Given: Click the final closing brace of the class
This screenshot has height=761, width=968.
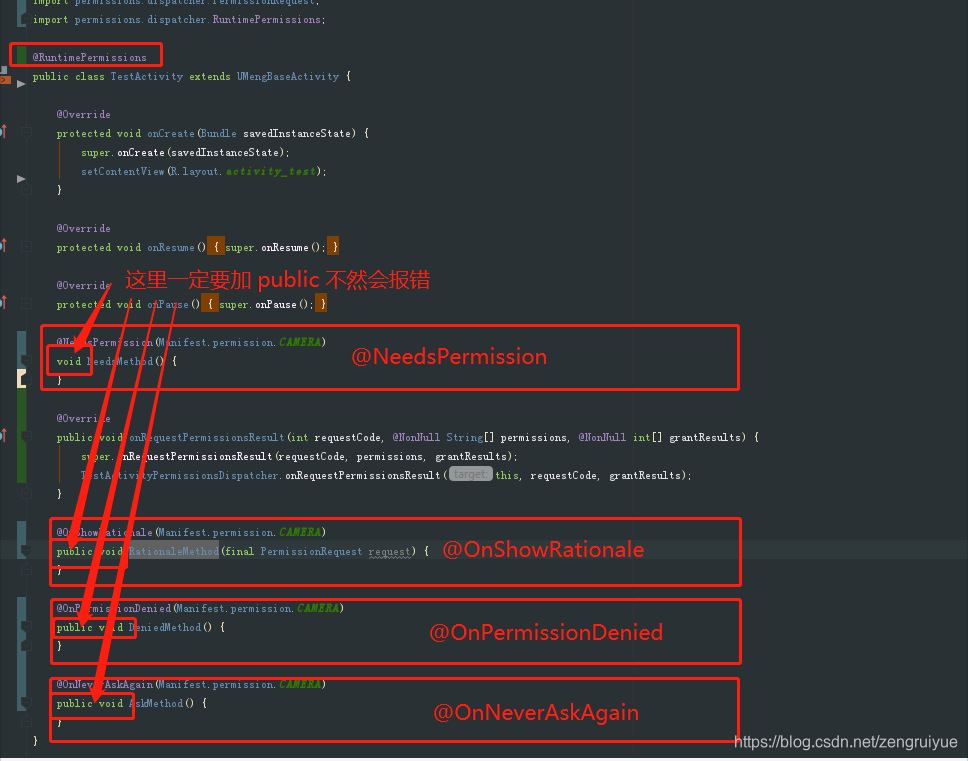Looking at the screenshot, I should (x=35, y=741).
